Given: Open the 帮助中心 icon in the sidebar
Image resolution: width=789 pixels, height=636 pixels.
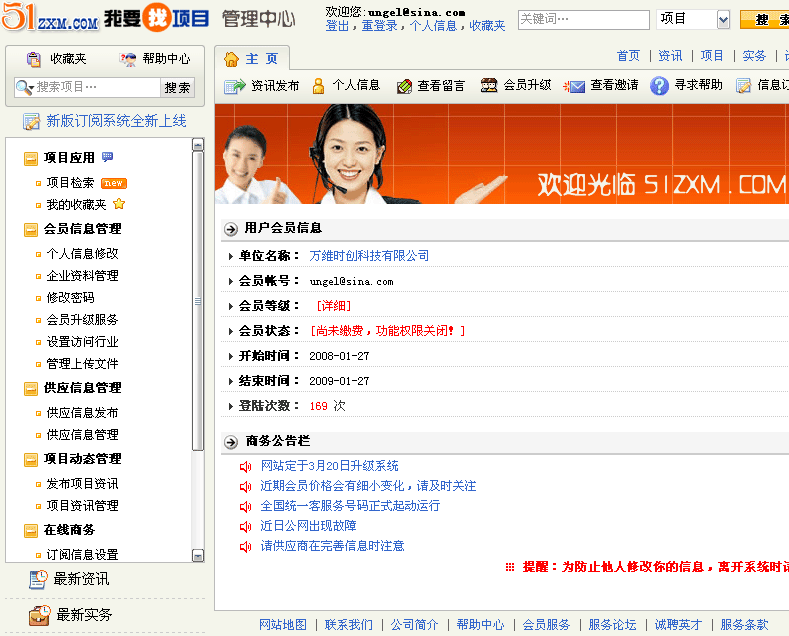Looking at the screenshot, I should click(x=128, y=60).
